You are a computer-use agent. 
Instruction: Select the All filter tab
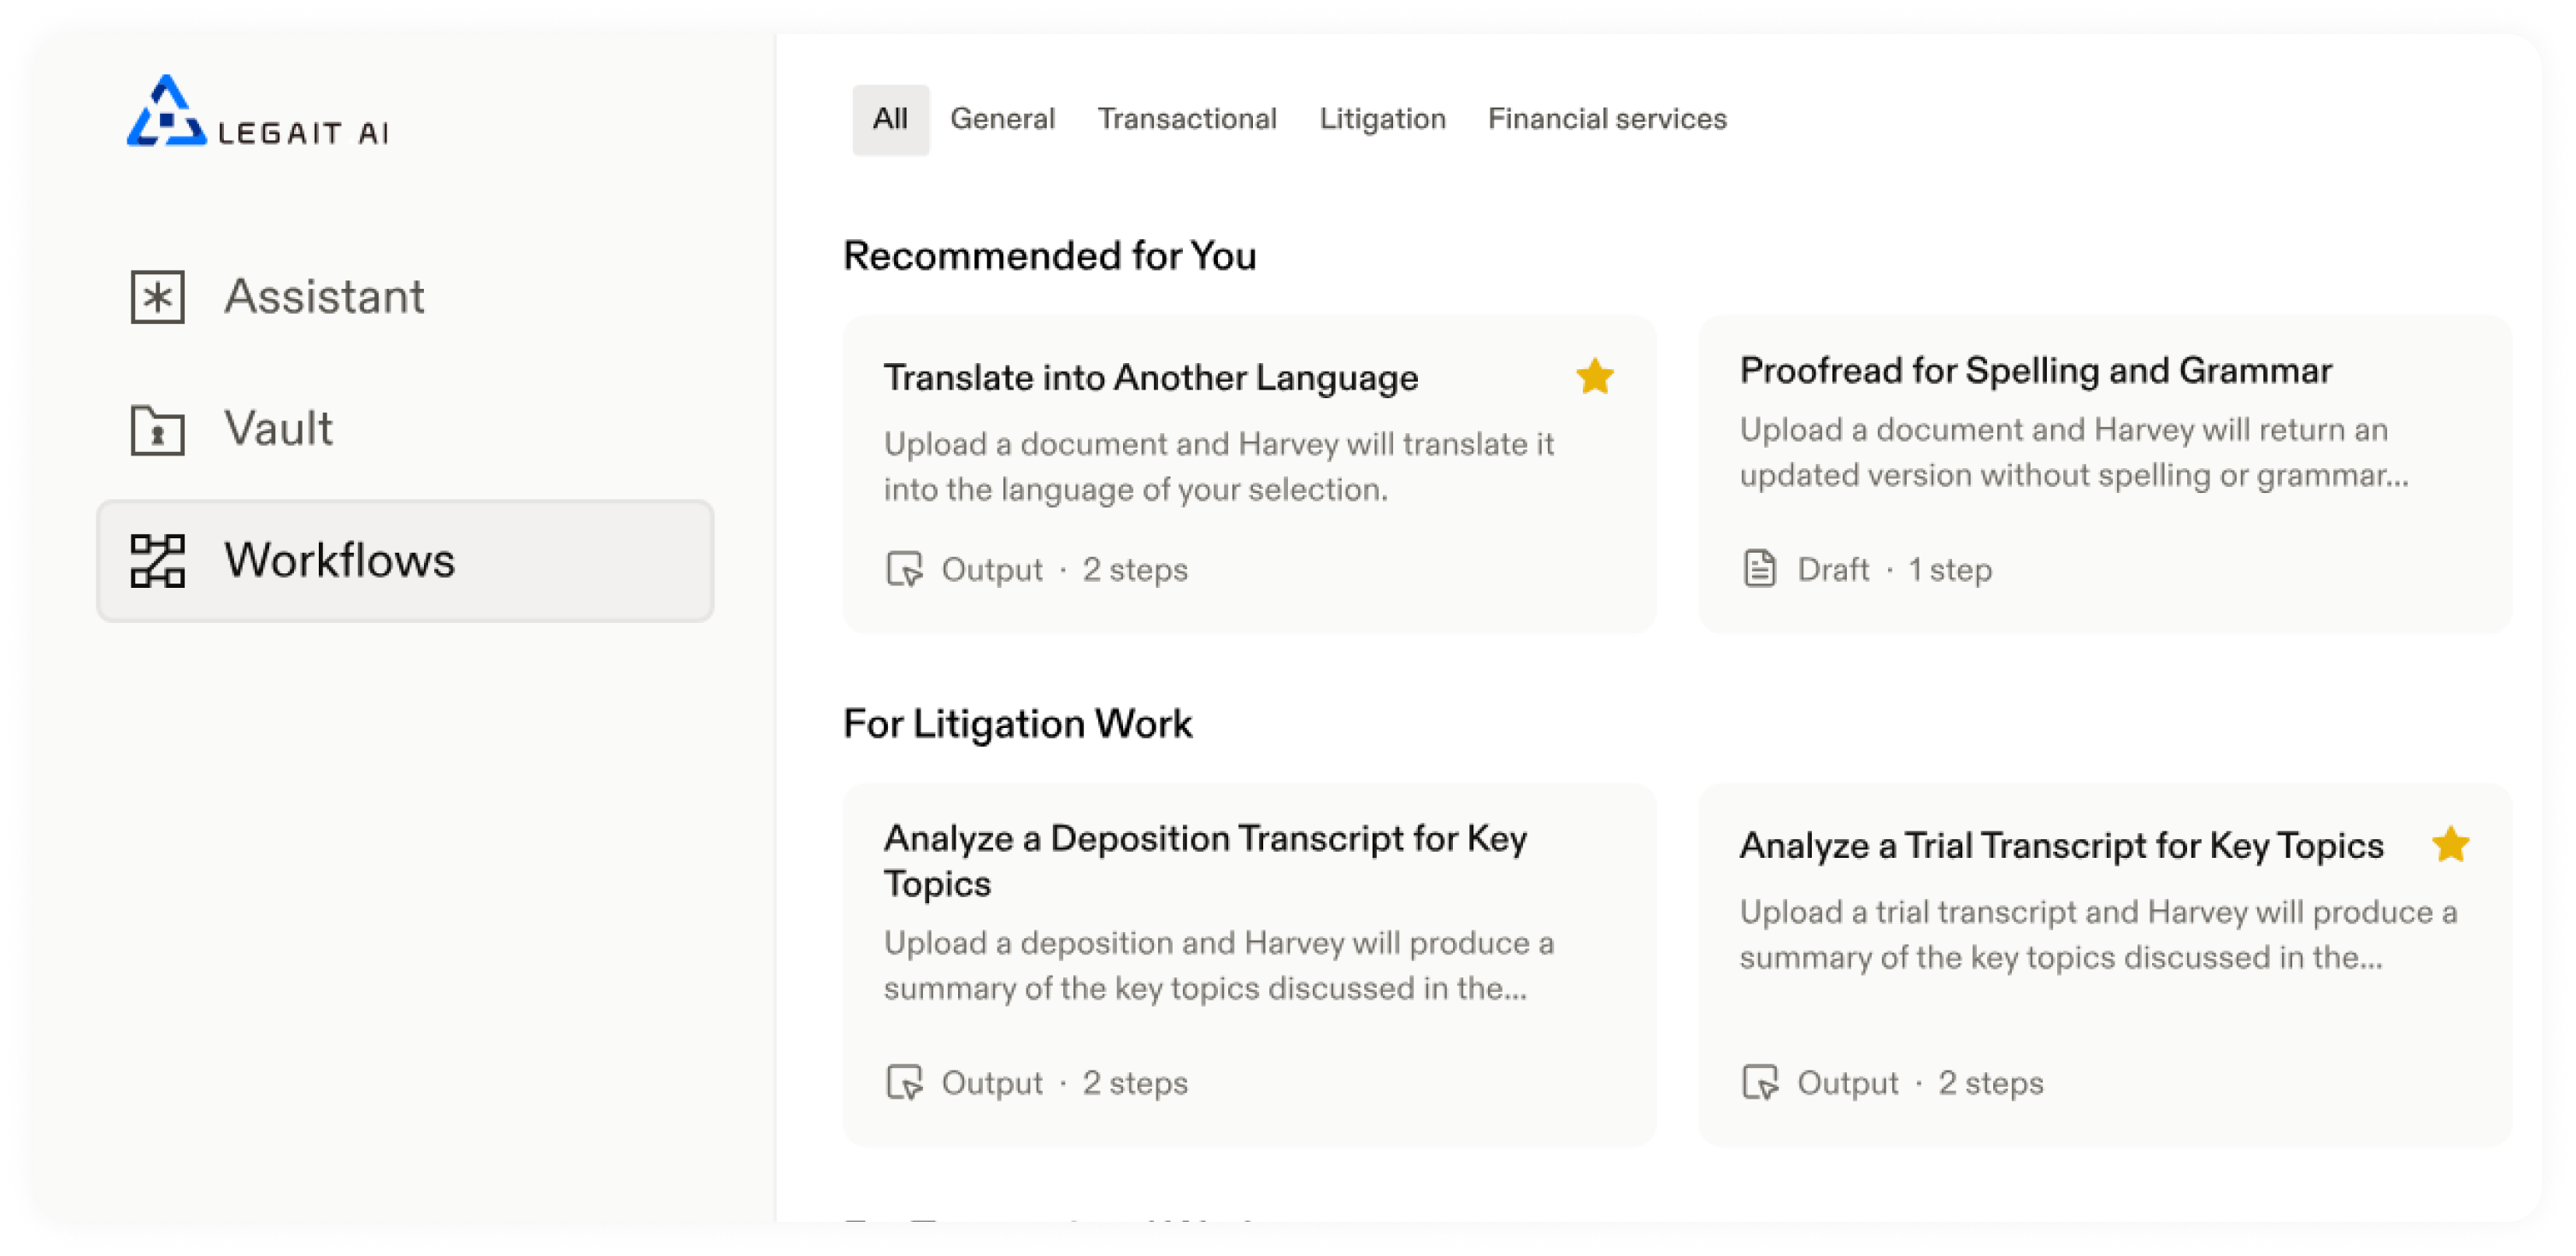click(890, 120)
